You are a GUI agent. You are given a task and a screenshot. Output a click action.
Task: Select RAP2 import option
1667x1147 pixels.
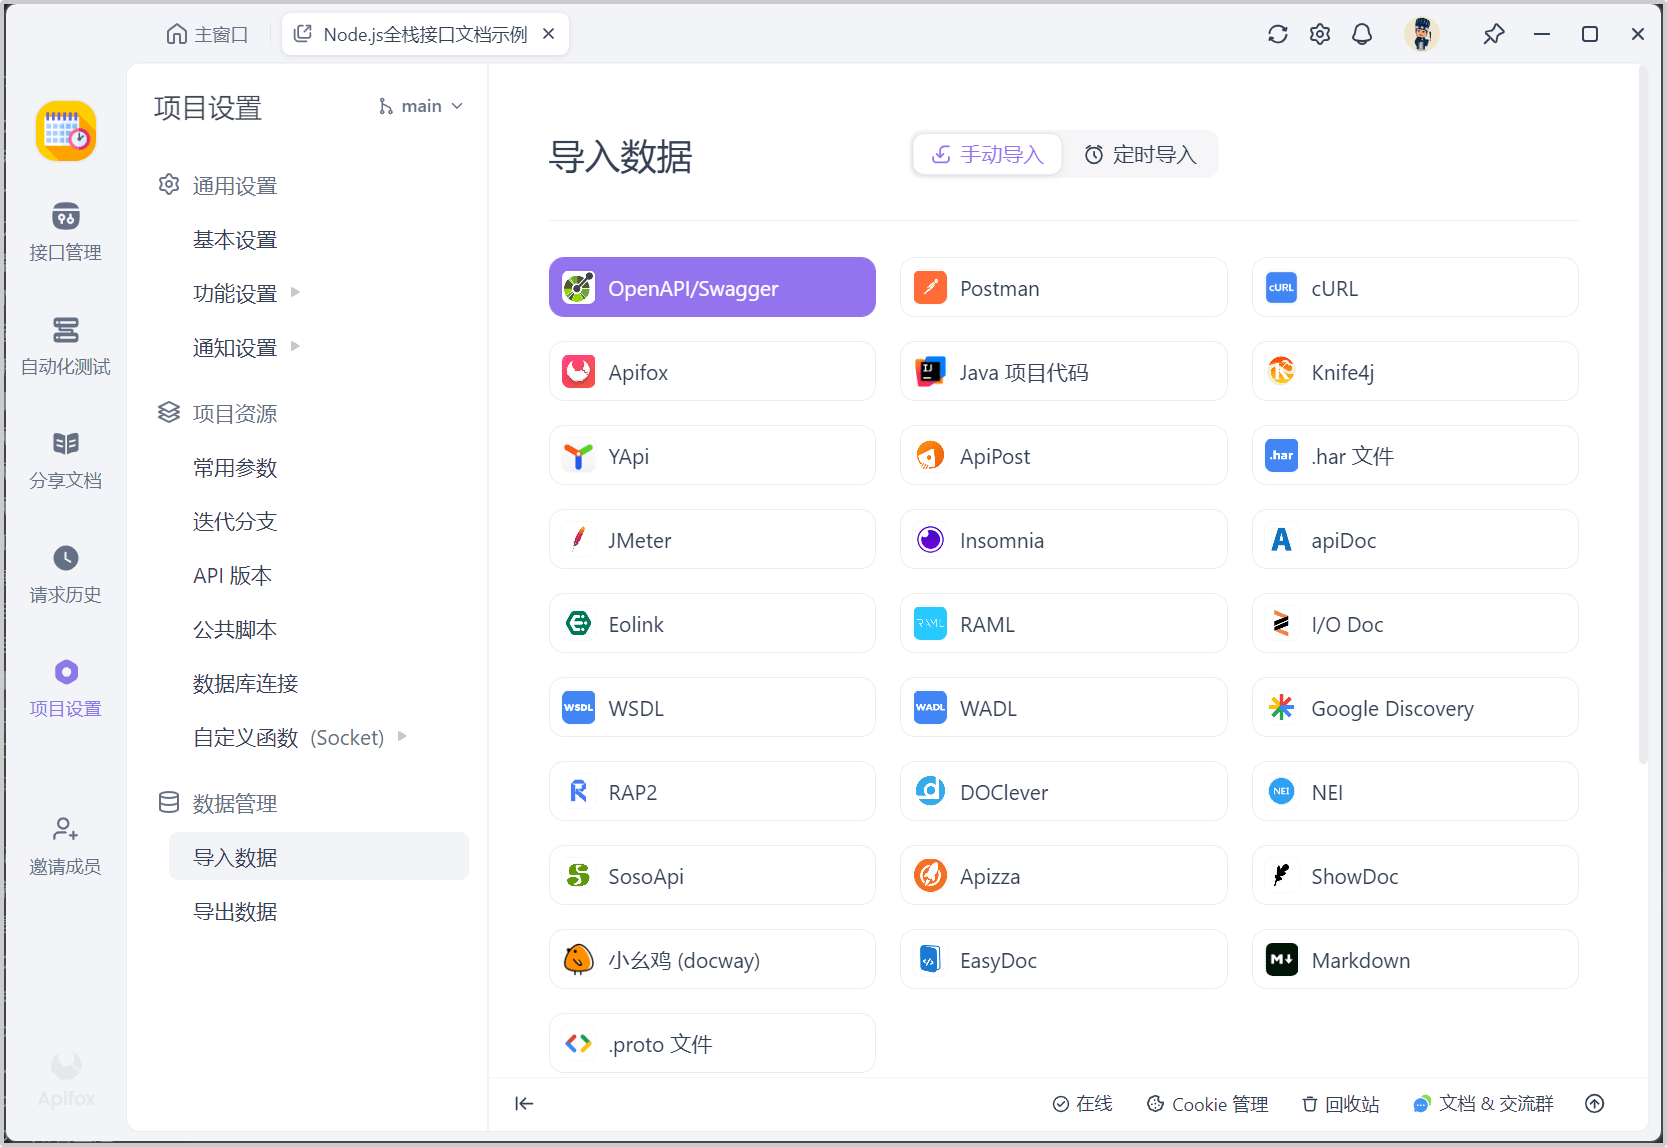(x=712, y=791)
